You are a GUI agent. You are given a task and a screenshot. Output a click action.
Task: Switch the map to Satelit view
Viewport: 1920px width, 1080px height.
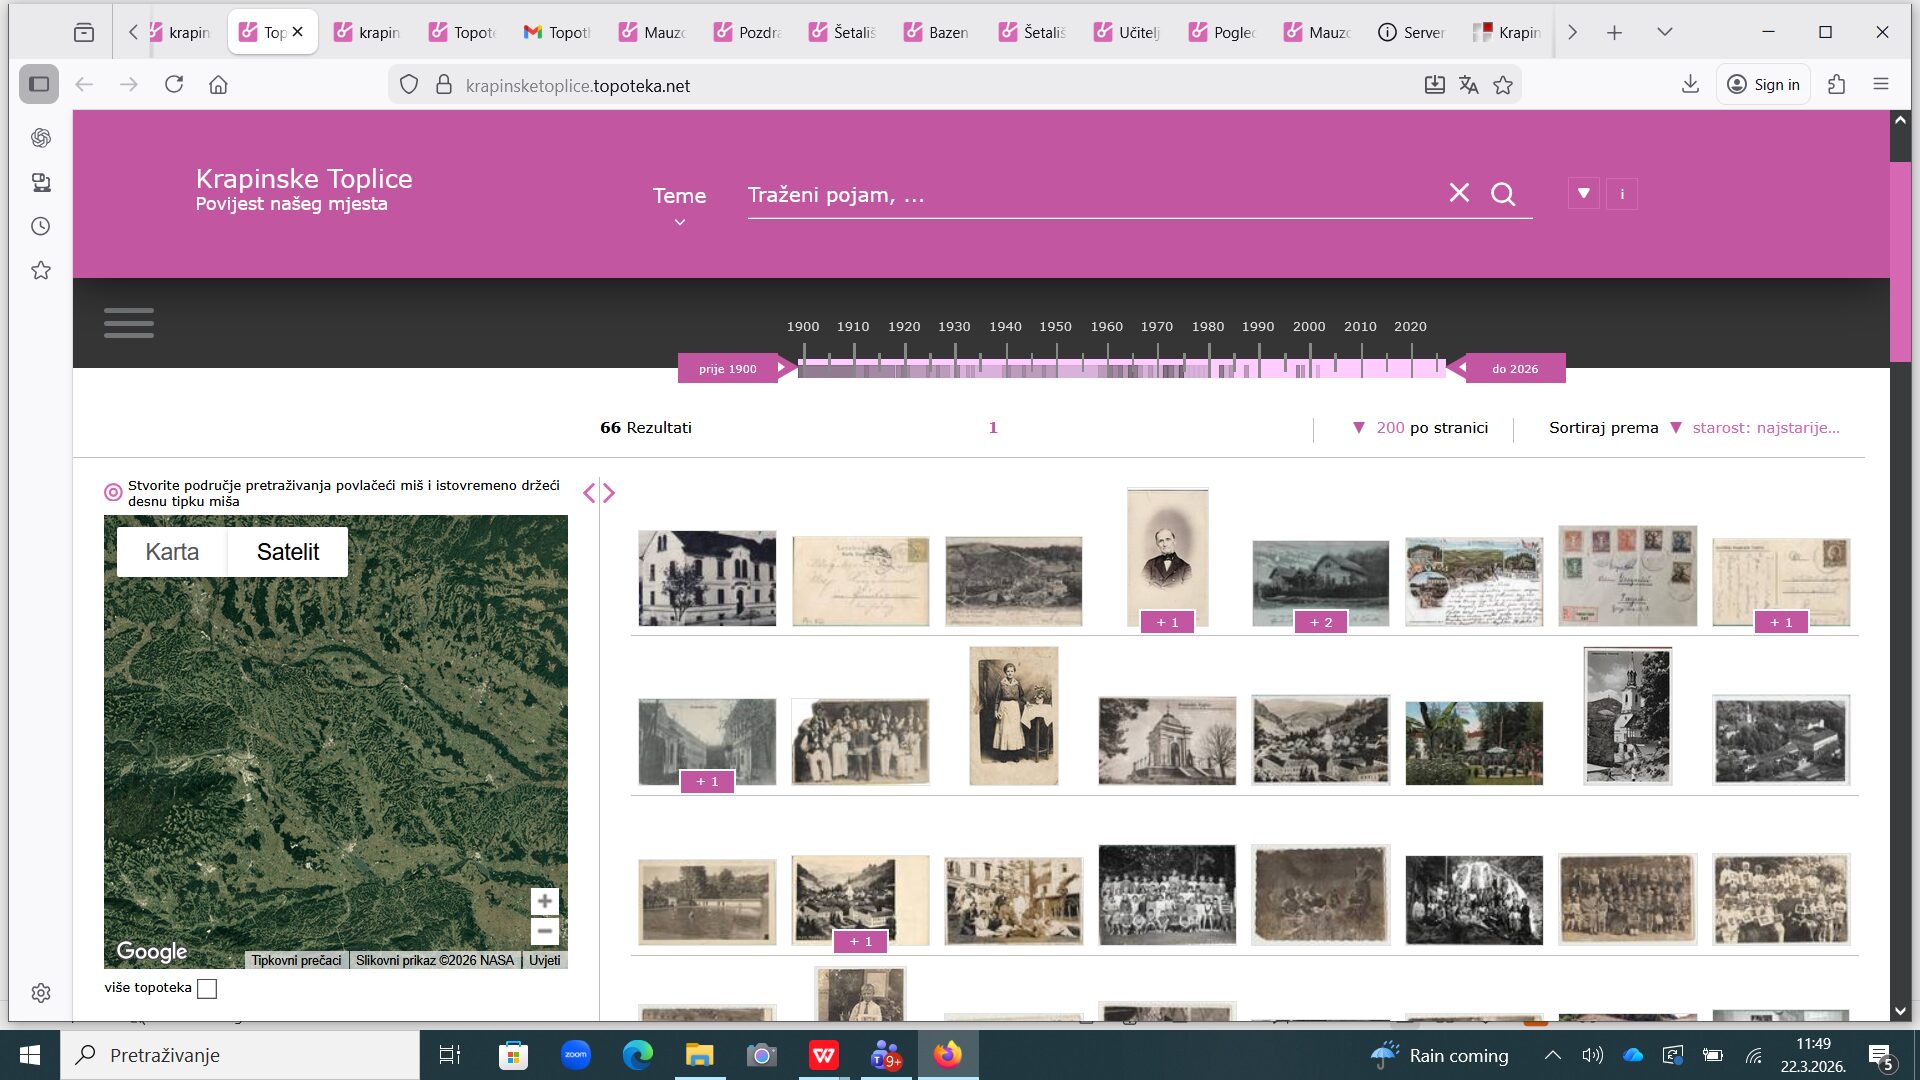pyautogui.click(x=288, y=552)
